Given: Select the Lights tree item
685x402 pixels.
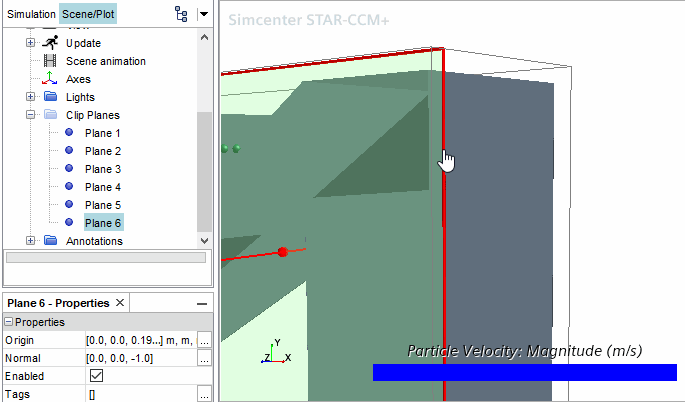Looking at the screenshot, I should tap(80, 97).
